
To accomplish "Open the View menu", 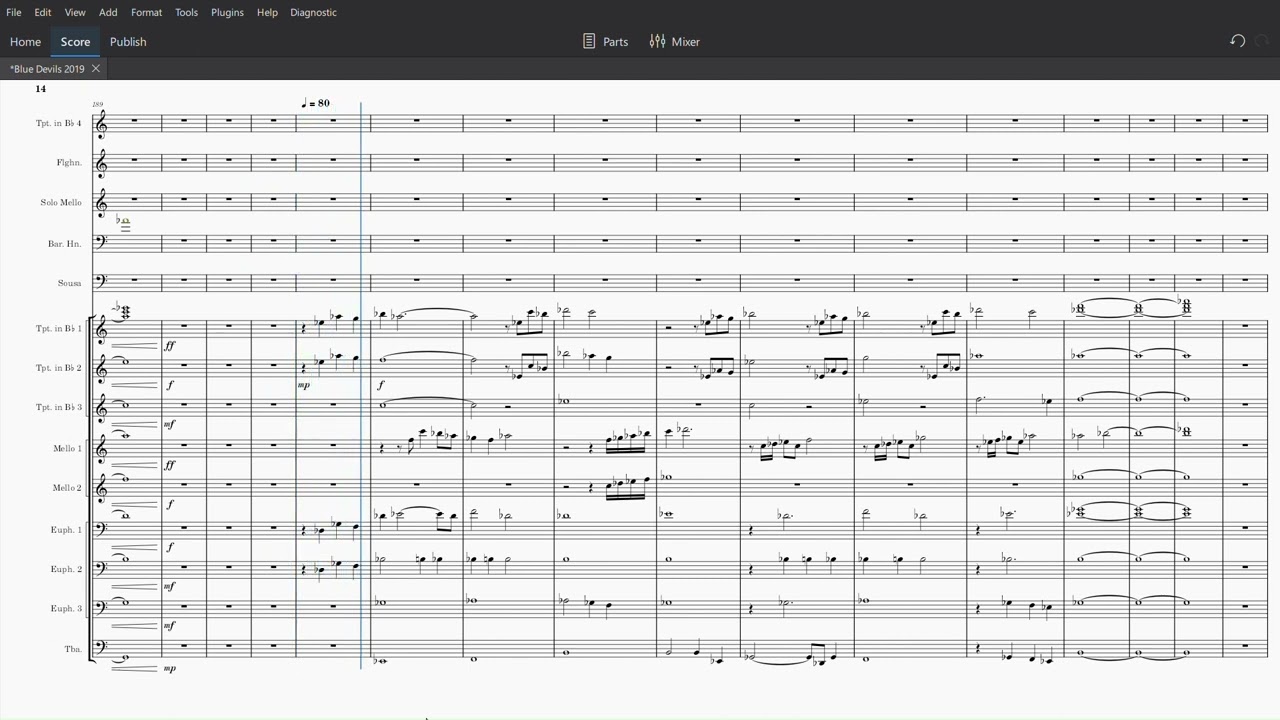I will pyautogui.click(x=75, y=12).
